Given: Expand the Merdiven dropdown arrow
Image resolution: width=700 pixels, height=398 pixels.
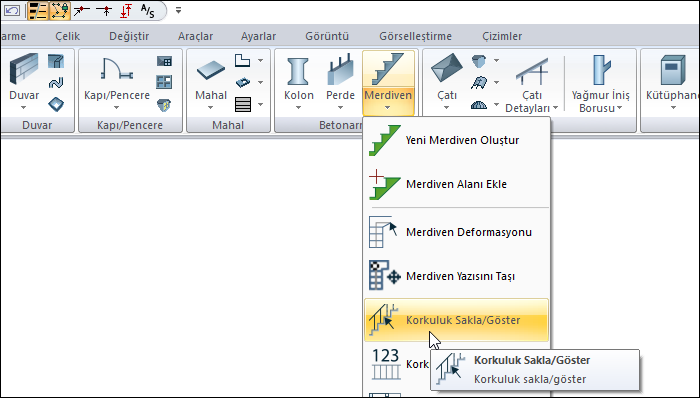Looking at the screenshot, I should 388,108.
